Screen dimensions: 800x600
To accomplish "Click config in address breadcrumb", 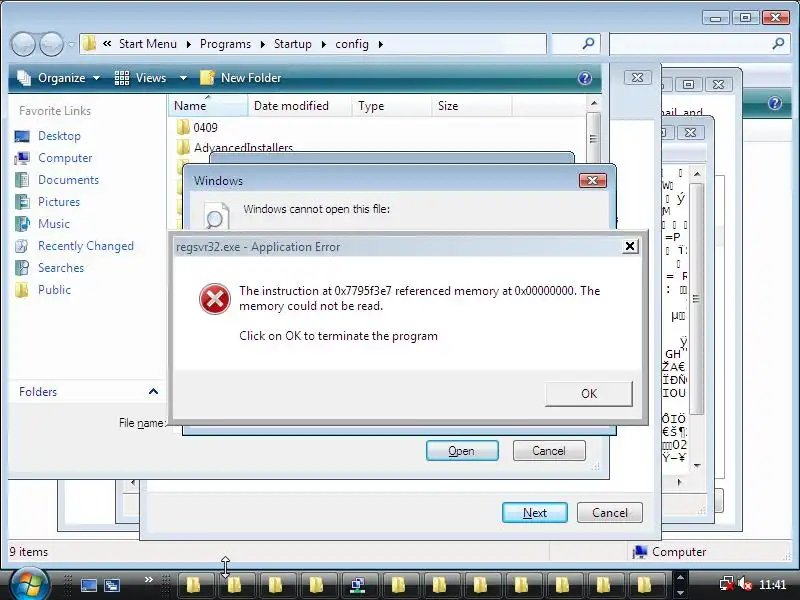I will [x=352, y=44].
